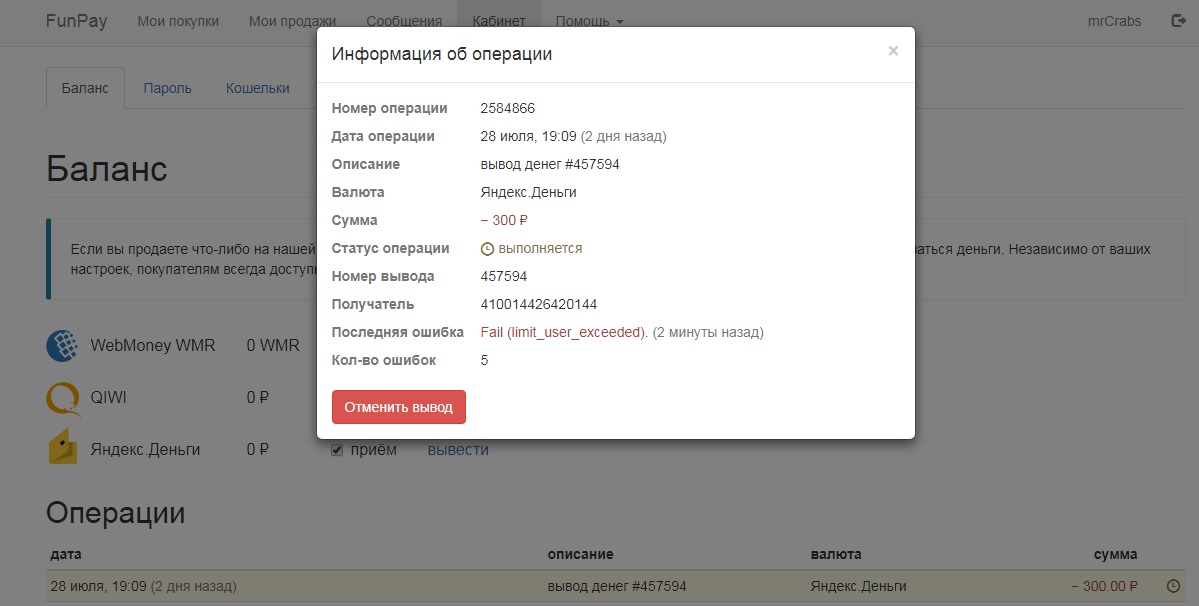Expand the Помощь dropdown menu
This screenshot has width=1199, height=606.
(590, 21)
